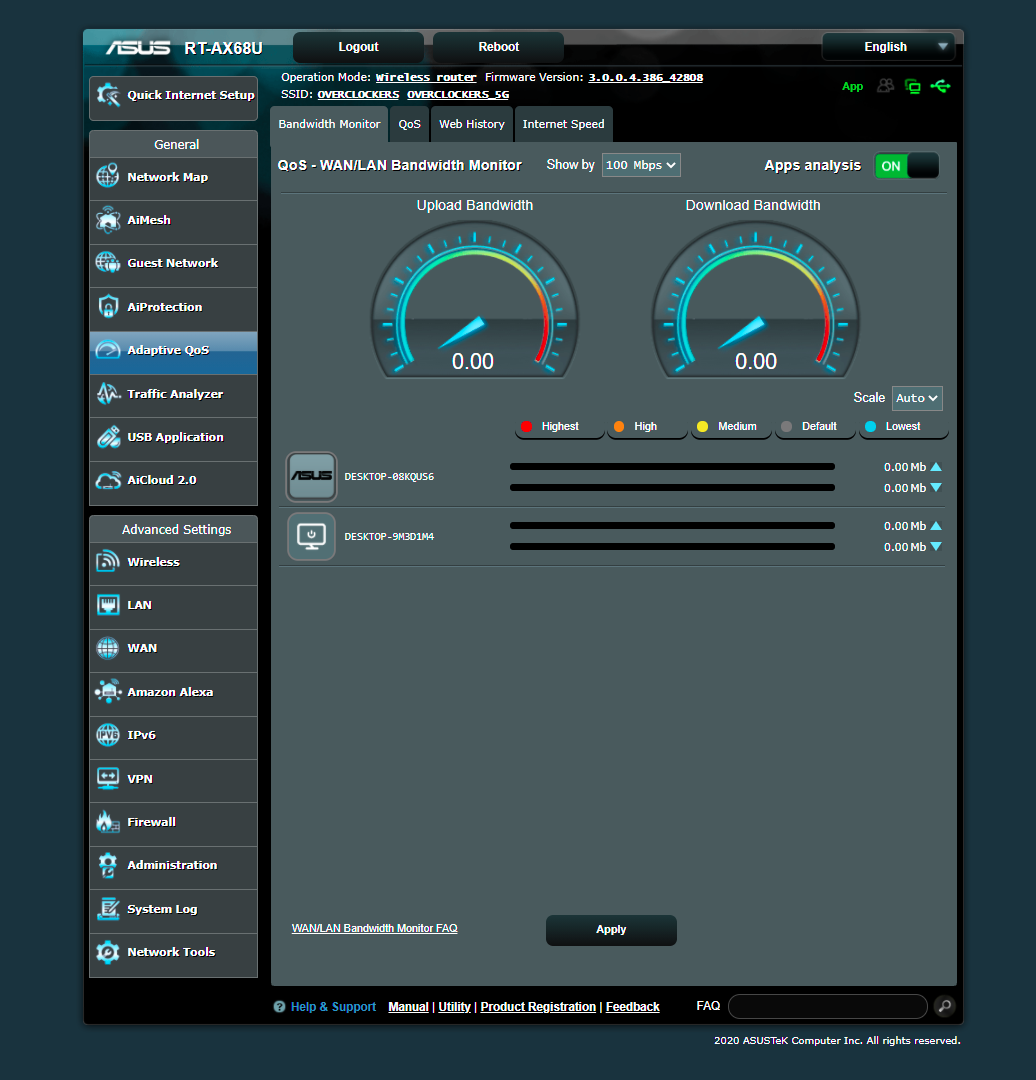Click the Guest Network icon
Screen dimensions: 1036x1080
108,262
